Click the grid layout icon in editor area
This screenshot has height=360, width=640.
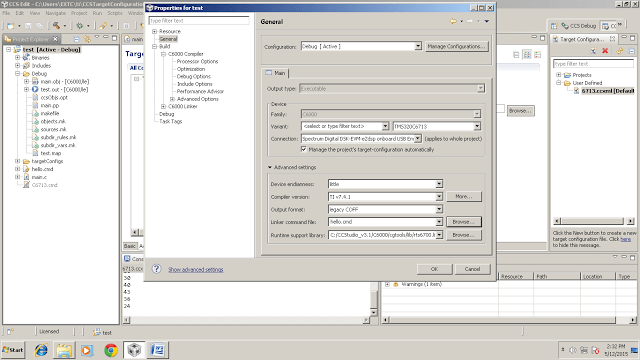point(527,55)
